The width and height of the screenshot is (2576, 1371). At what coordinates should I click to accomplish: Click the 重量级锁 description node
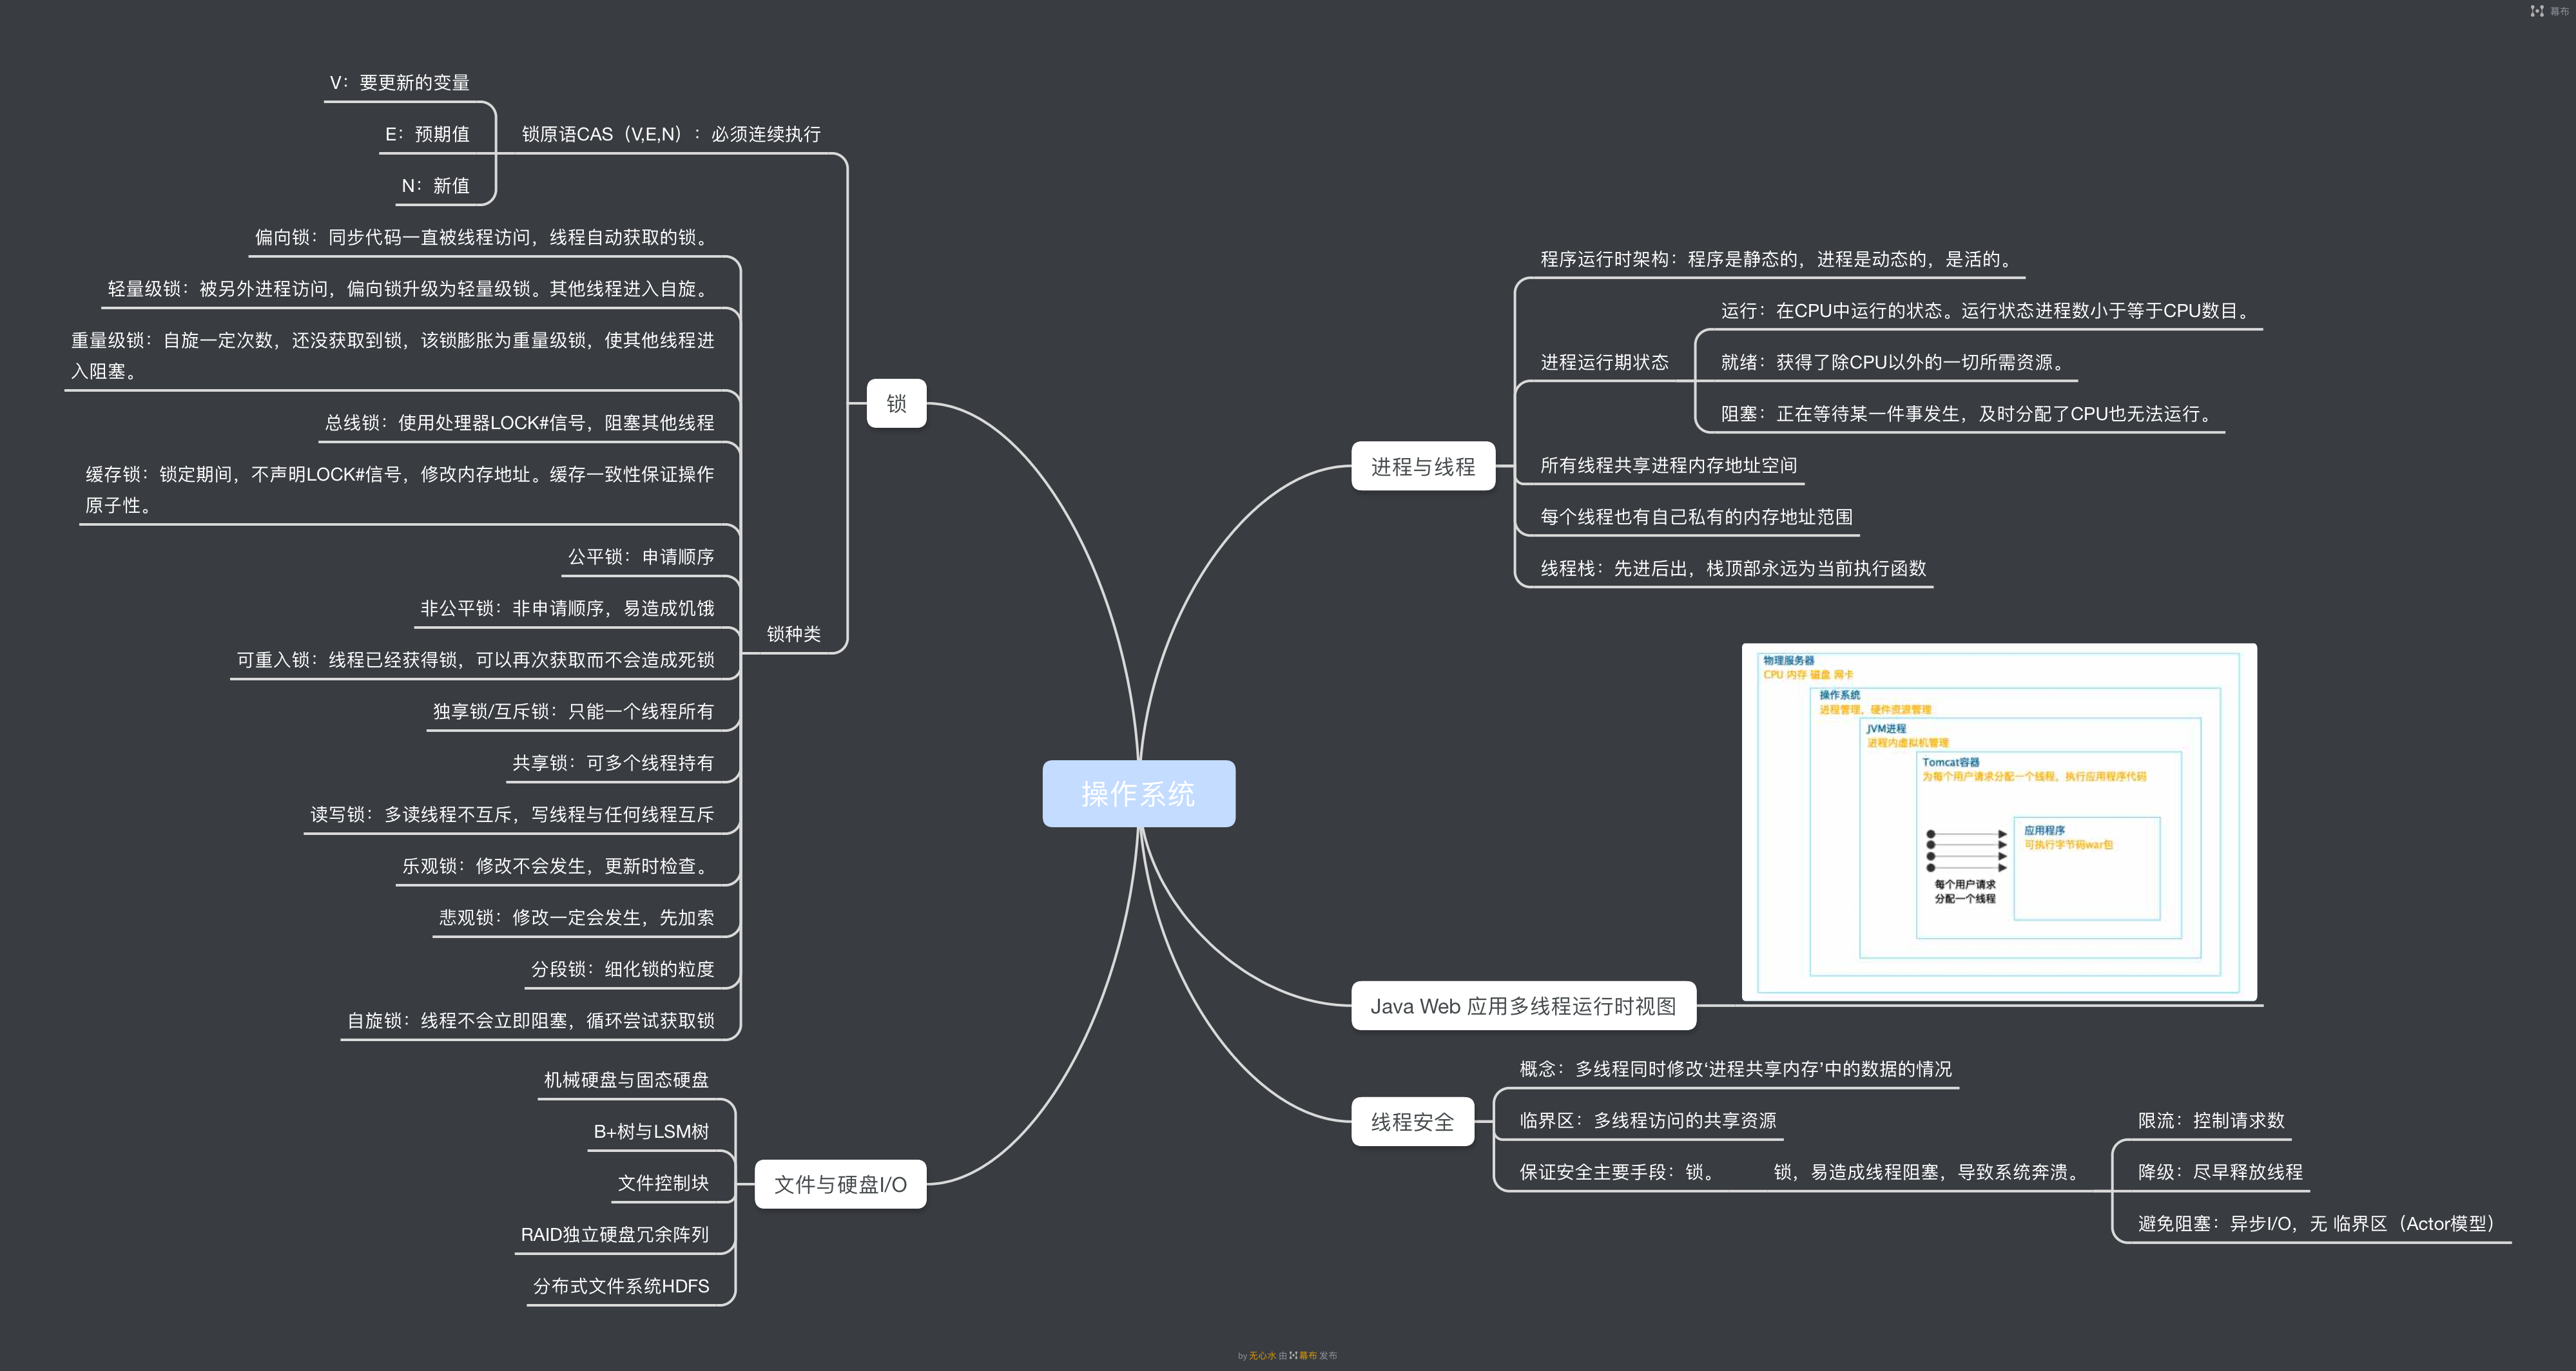coord(392,356)
